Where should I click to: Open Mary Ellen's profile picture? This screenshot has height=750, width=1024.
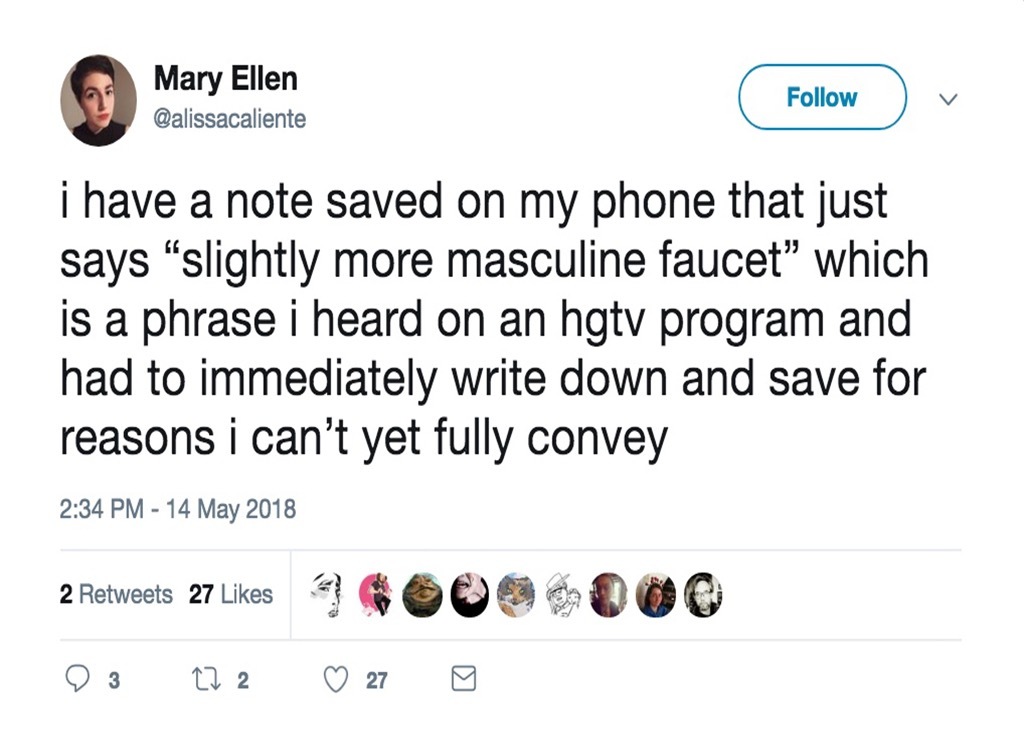pos(98,100)
